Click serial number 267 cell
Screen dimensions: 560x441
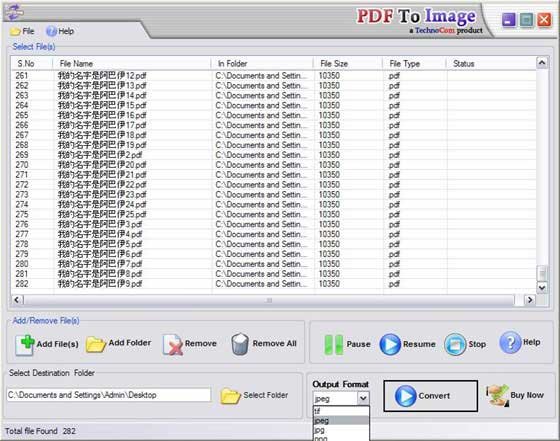click(x=22, y=135)
